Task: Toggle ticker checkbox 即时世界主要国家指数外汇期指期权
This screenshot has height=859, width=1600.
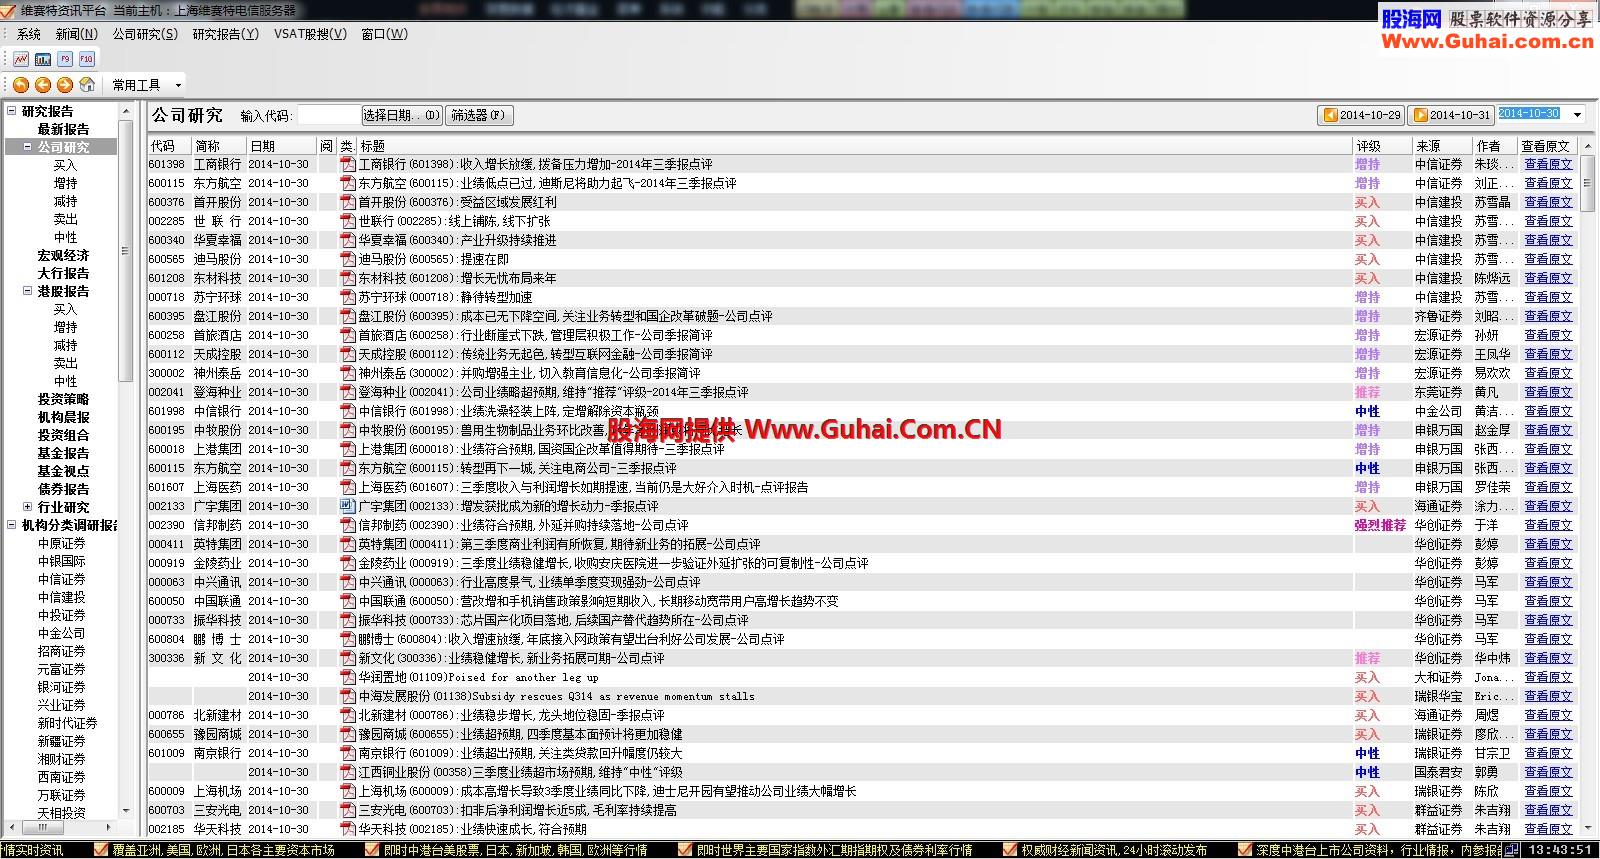Action: tap(685, 850)
